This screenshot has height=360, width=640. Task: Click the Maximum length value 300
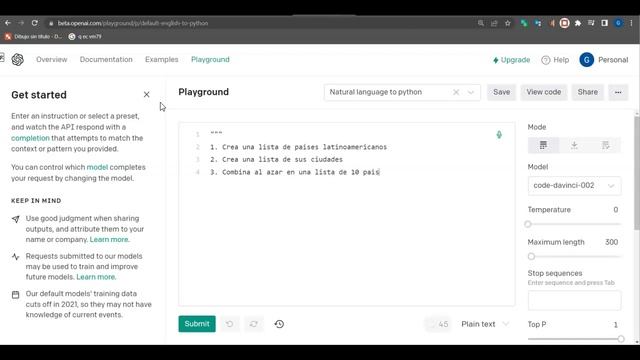(x=611, y=242)
